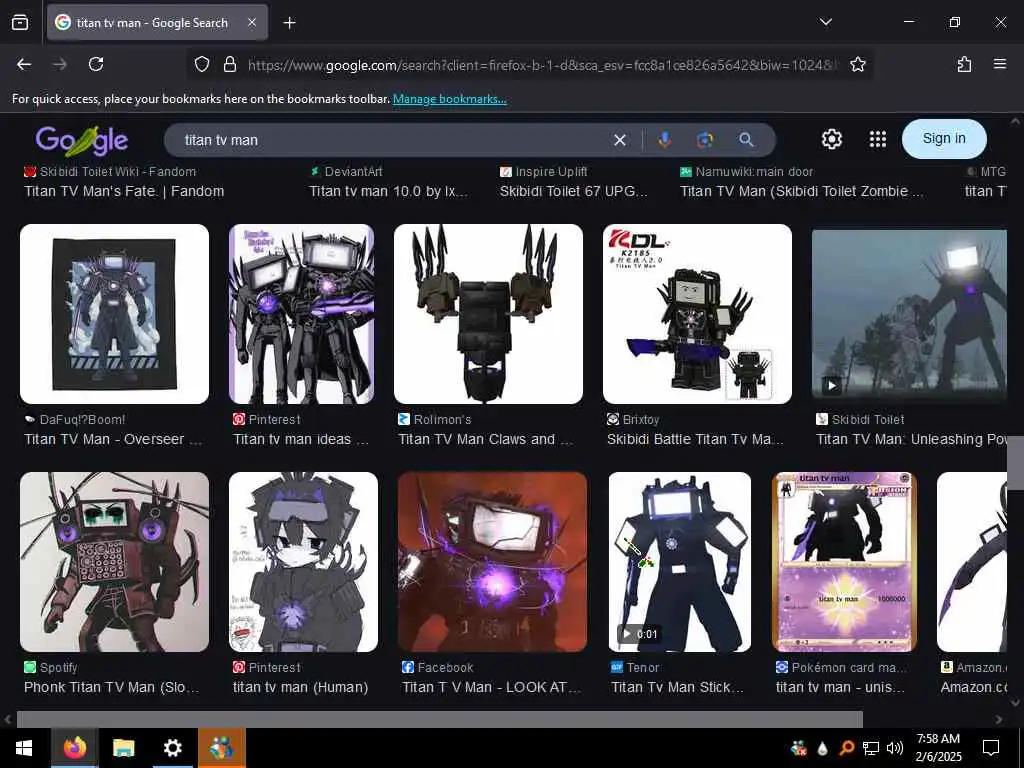1024x768 pixels.
Task: Open the volume speaker tray icon
Action: coord(895,748)
